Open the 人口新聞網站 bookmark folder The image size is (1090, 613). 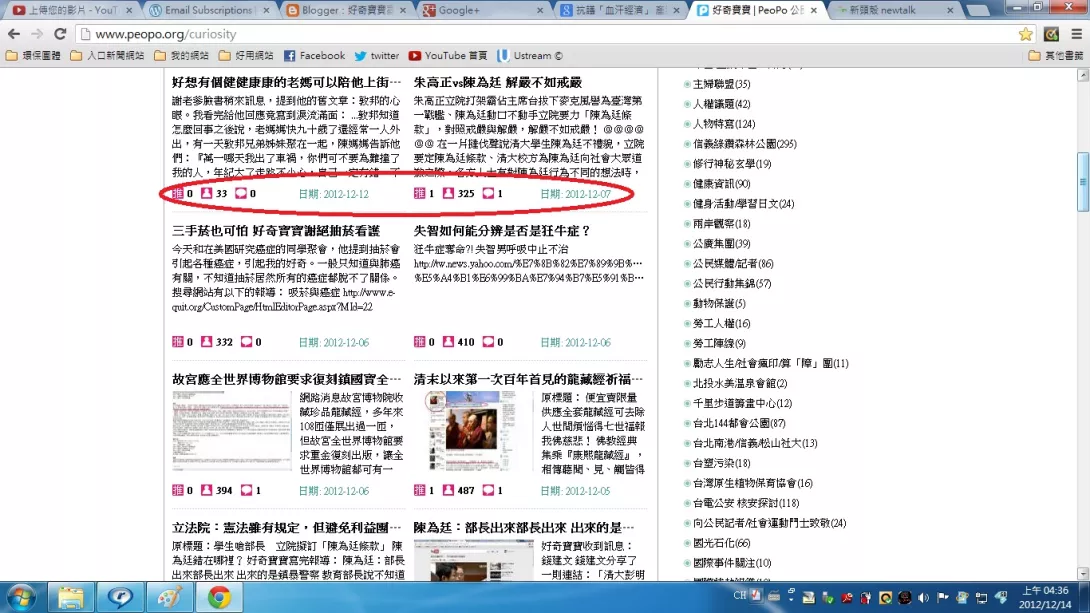pos(107,56)
